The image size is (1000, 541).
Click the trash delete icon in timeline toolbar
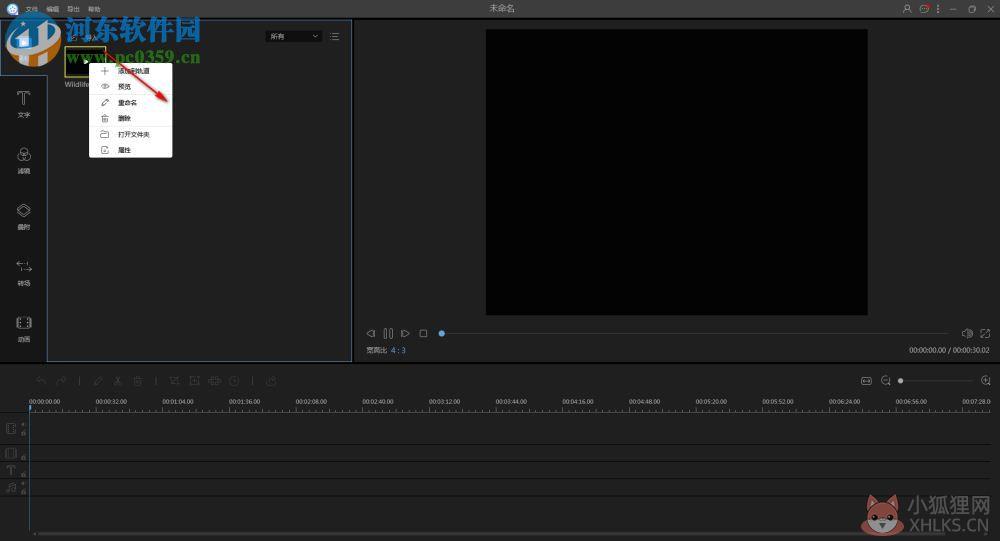[137, 381]
